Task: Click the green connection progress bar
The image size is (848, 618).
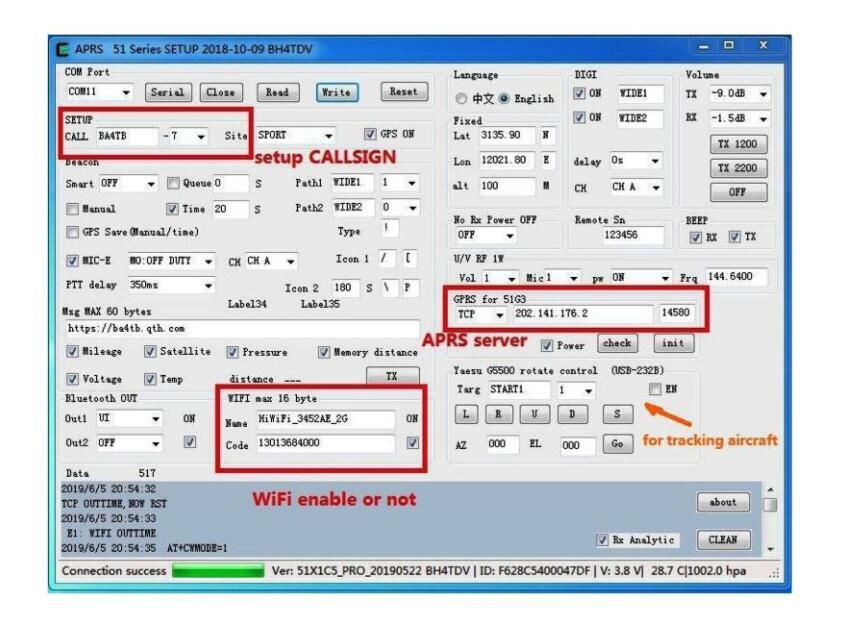Action: (218, 571)
